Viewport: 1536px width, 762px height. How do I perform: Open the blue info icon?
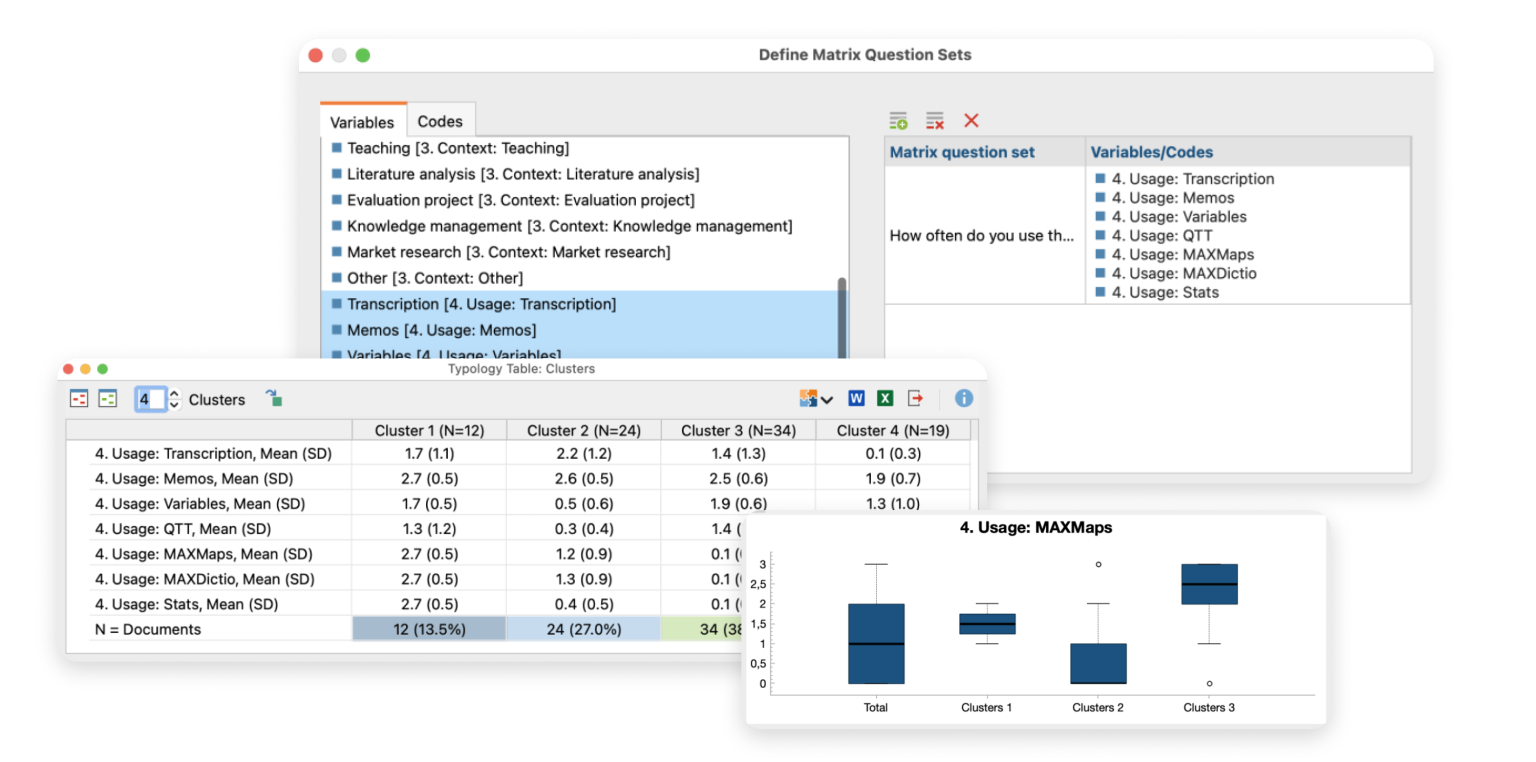pyautogui.click(x=964, y=399)
